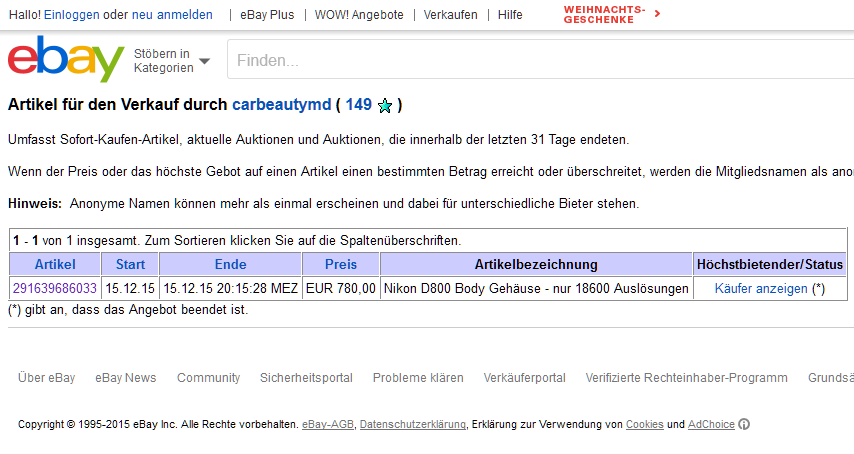Image resolution: width=854 pixels, height=454 pixels.
Task: Open seller profile carbeautymd
Action: tap(281, 105)
